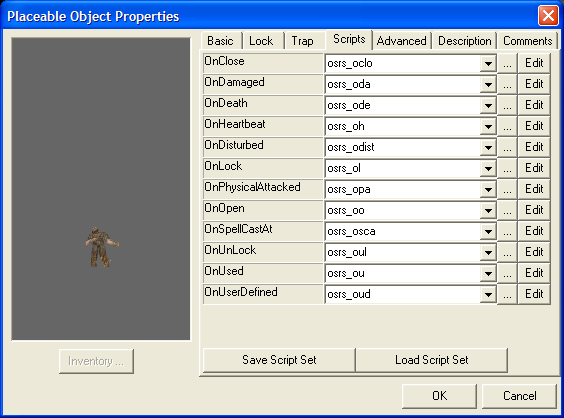Load a script set

point(432,360)
